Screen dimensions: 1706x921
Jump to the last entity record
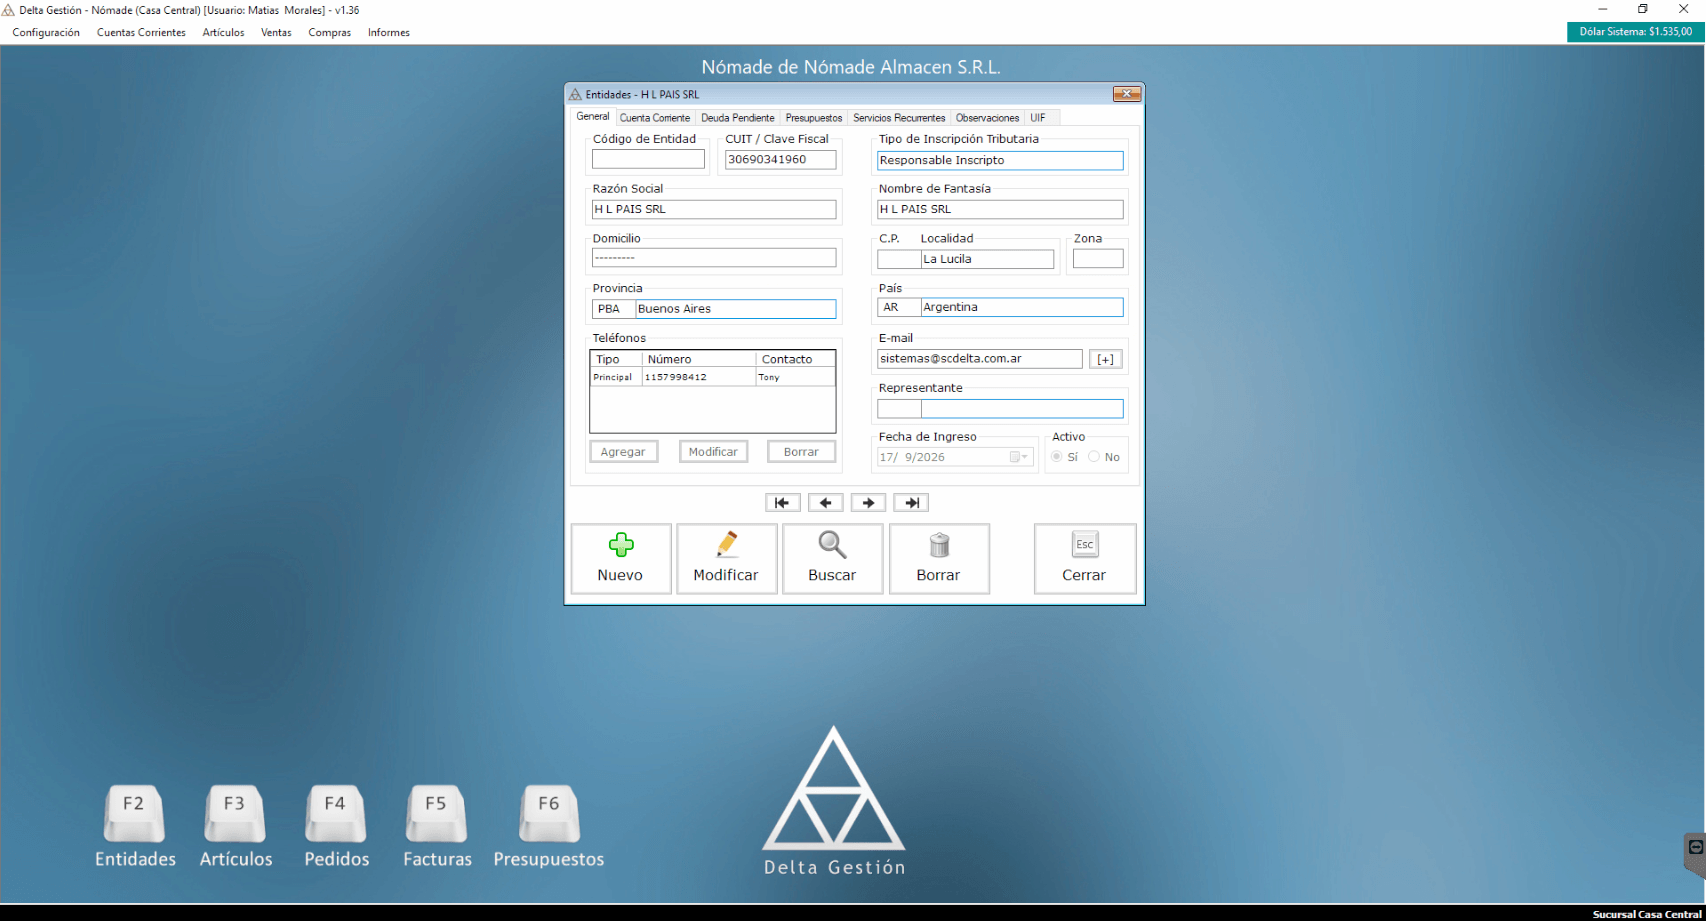pyautogui.click(x=911, y=503)
